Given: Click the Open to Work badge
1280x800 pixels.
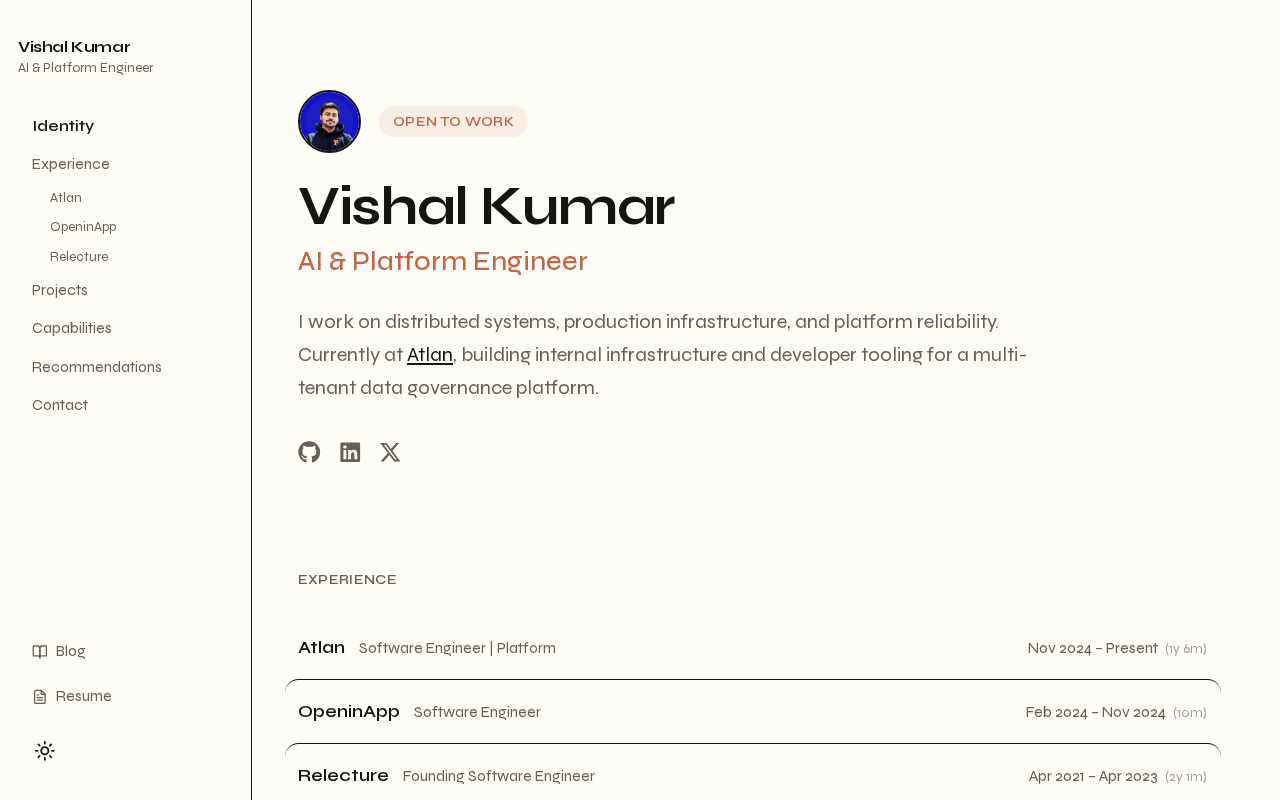Looking at the screenshot, I should pyautogui.click(x=453, y=121).
